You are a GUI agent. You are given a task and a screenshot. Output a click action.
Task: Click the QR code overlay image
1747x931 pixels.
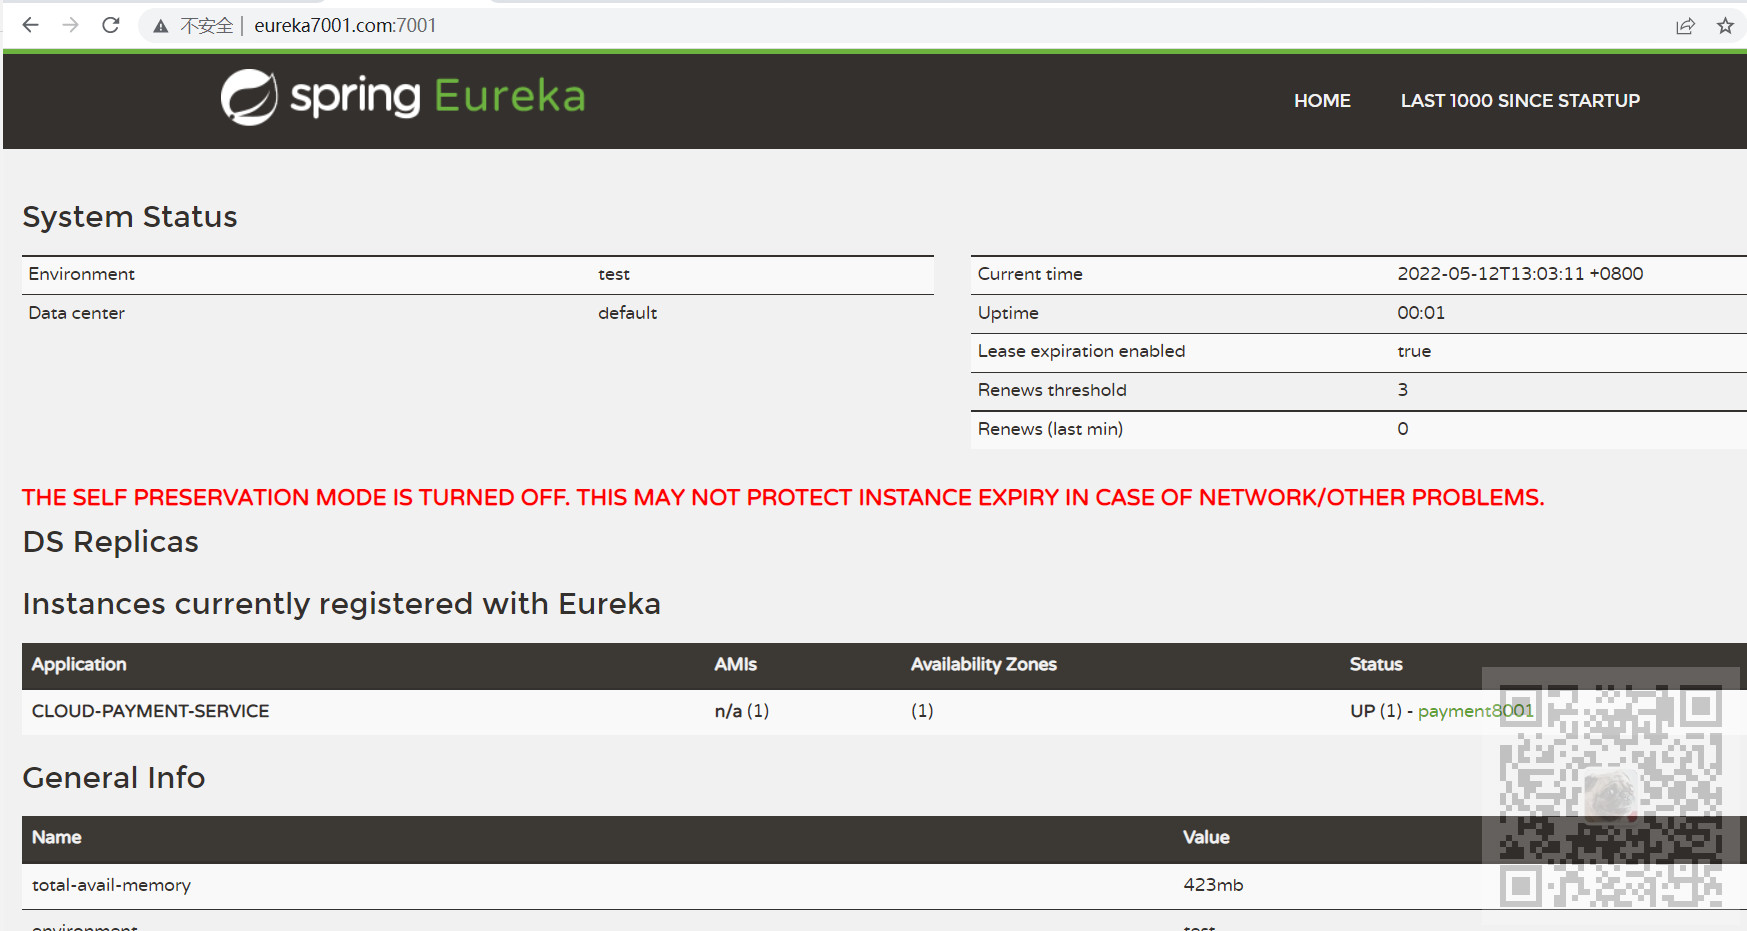[1611, 794]
